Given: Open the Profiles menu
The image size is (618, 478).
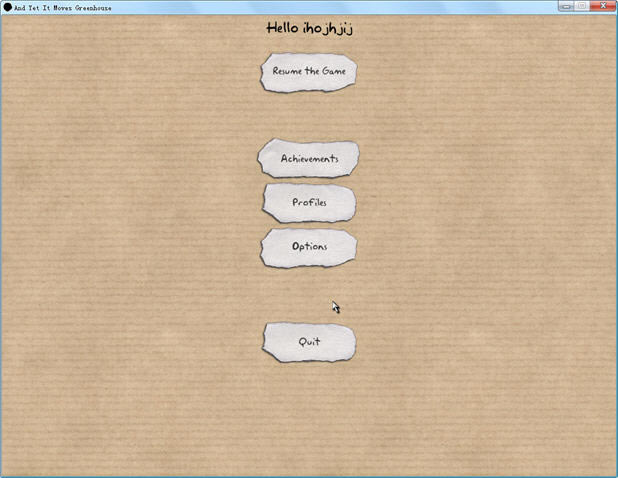Looking at the screenshot, I should tap(309, 203).
